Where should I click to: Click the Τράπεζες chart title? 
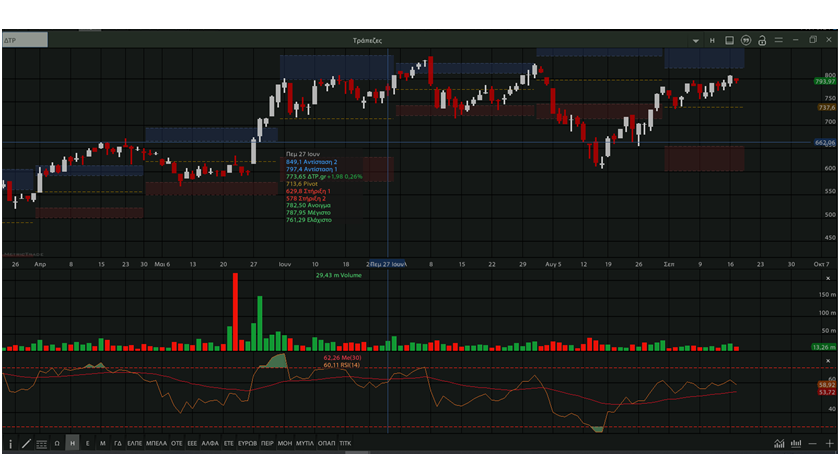[x=368, y=41]
